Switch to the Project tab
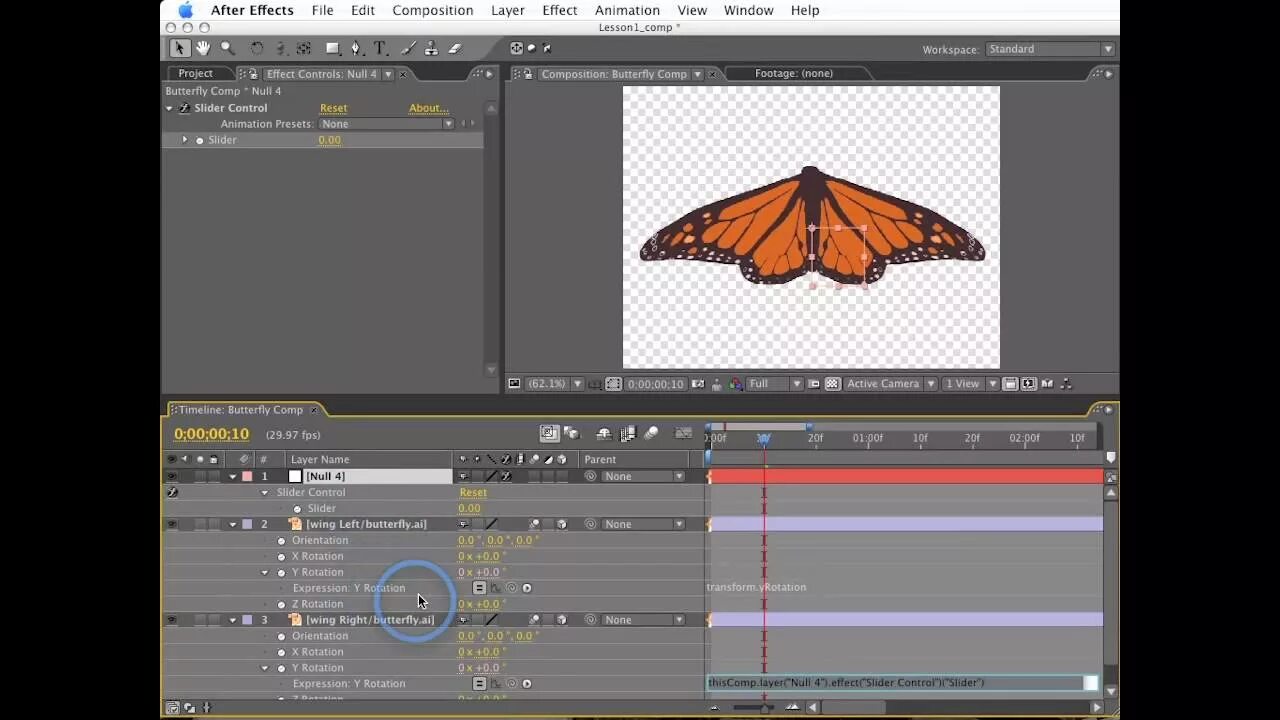Viewport: 1280px width, 720px height. pos(195,73)
